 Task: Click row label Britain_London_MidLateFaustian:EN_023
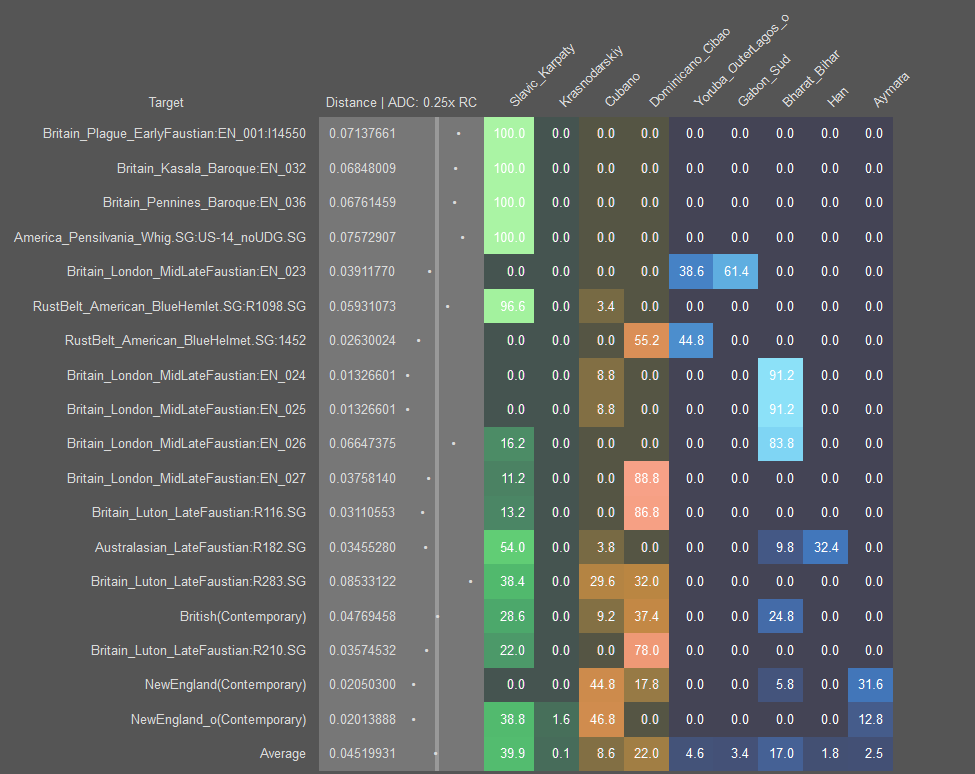pos(187,272)
